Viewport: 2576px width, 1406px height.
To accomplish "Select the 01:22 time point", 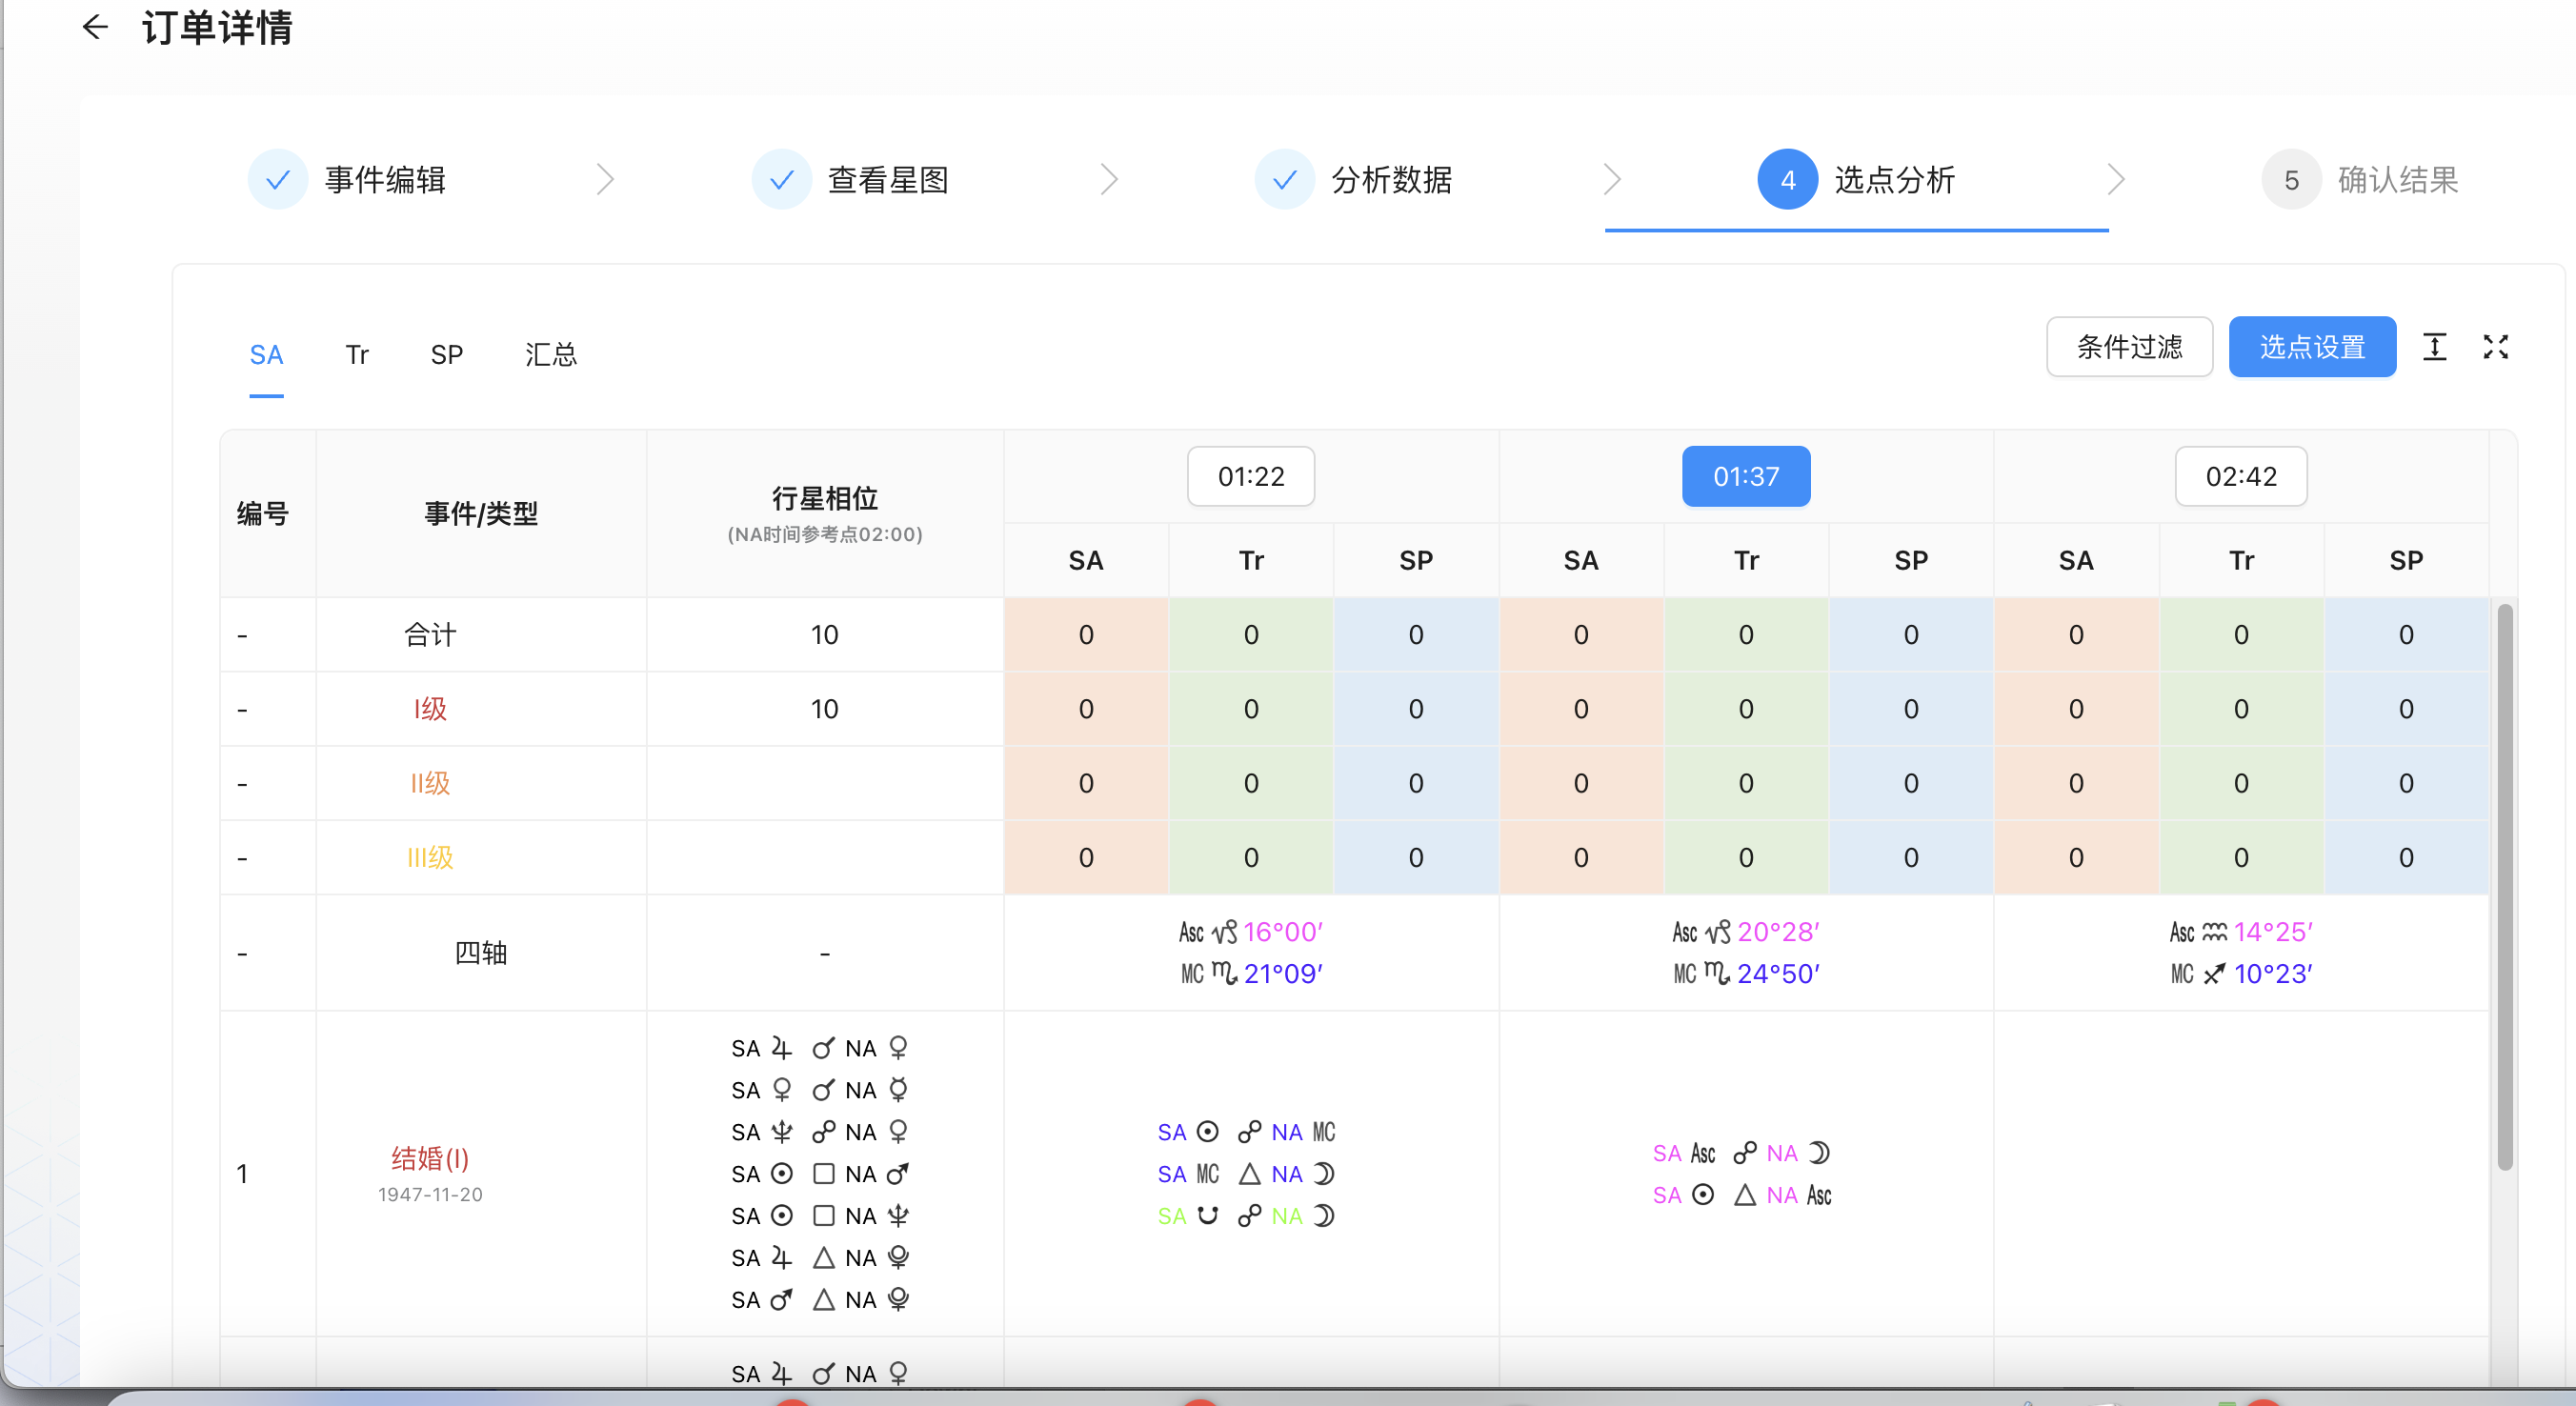I will (x=1250, y=476).
